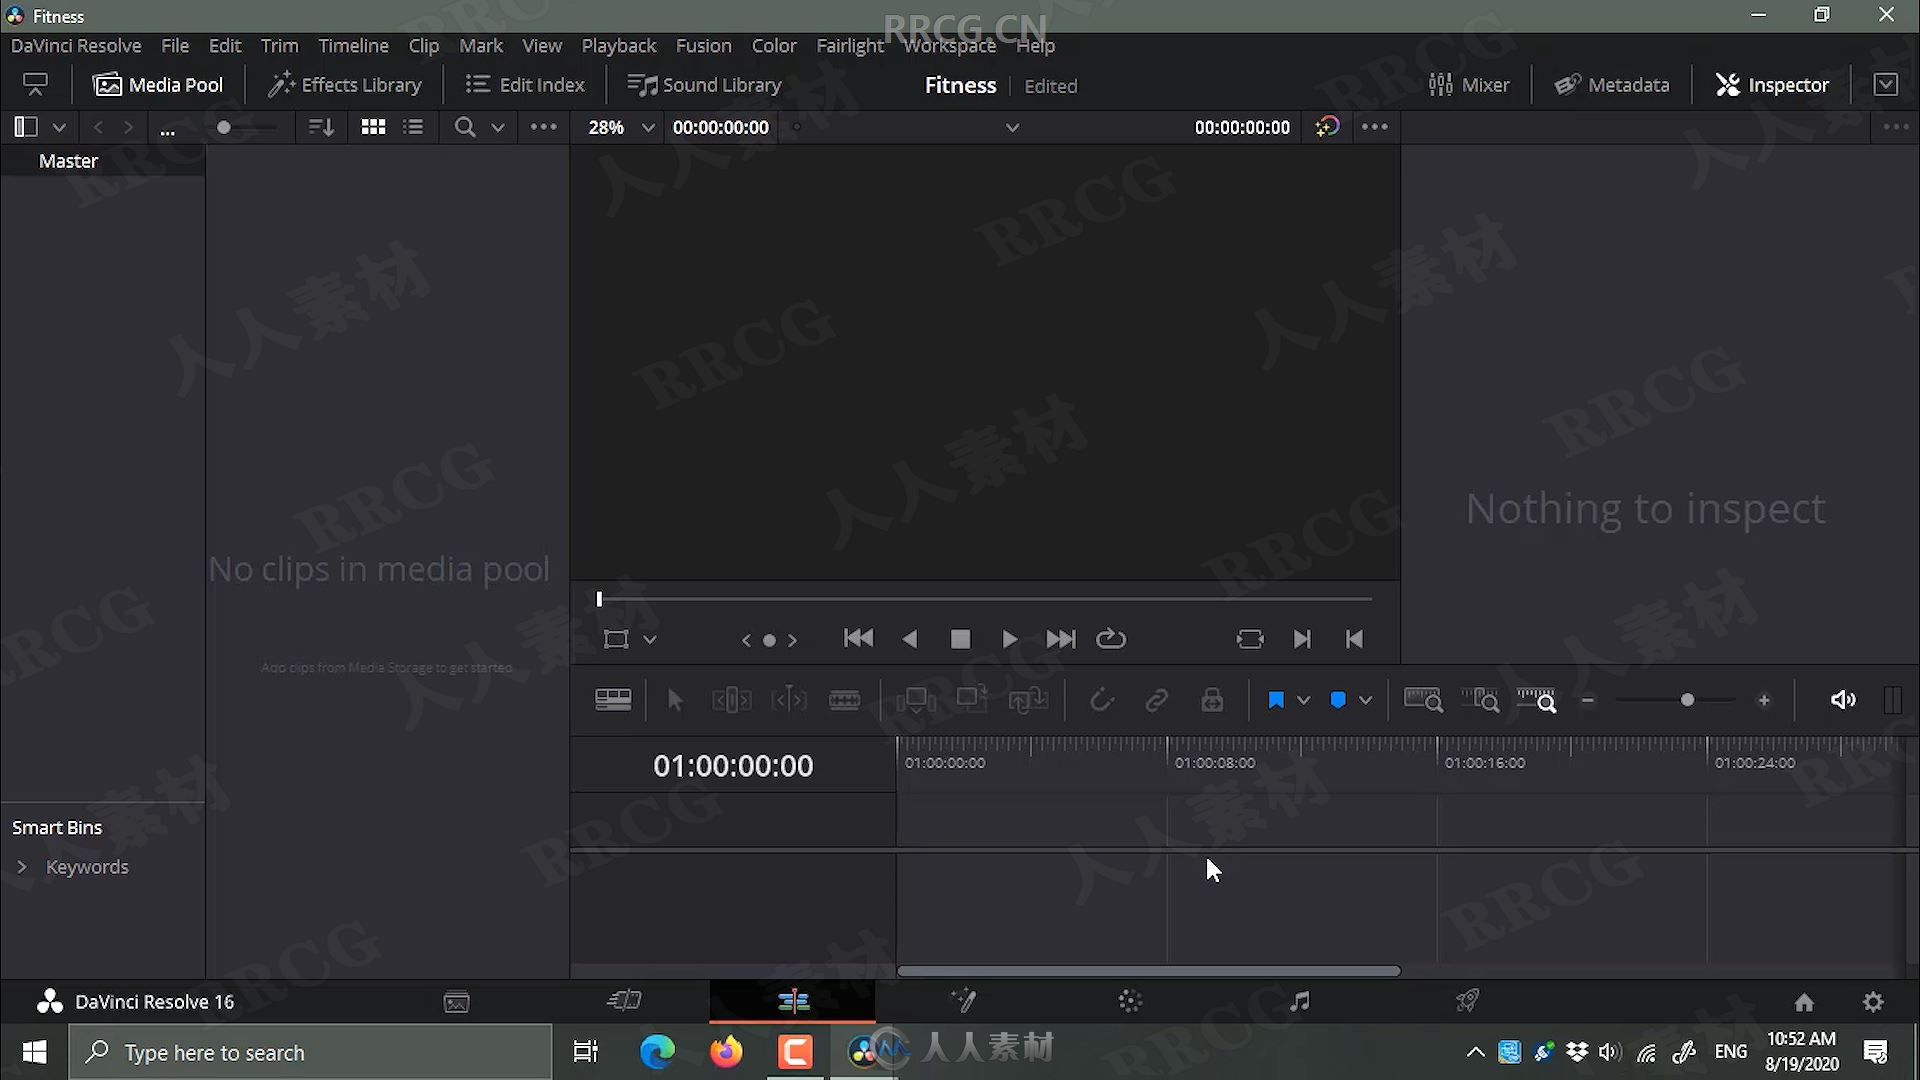Click the Insert Clip icon
1920x1080 pixels.
point(916,700)
